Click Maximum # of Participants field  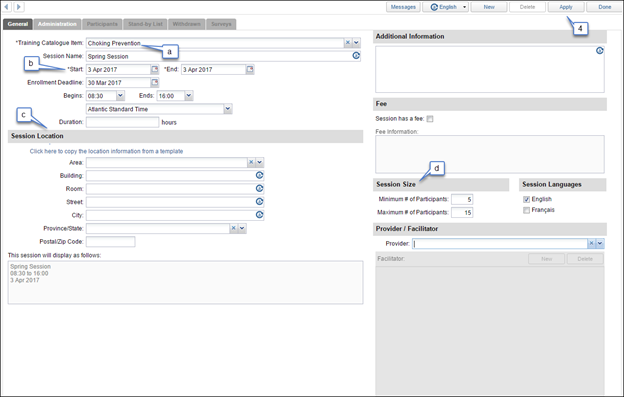pos(462,212)
